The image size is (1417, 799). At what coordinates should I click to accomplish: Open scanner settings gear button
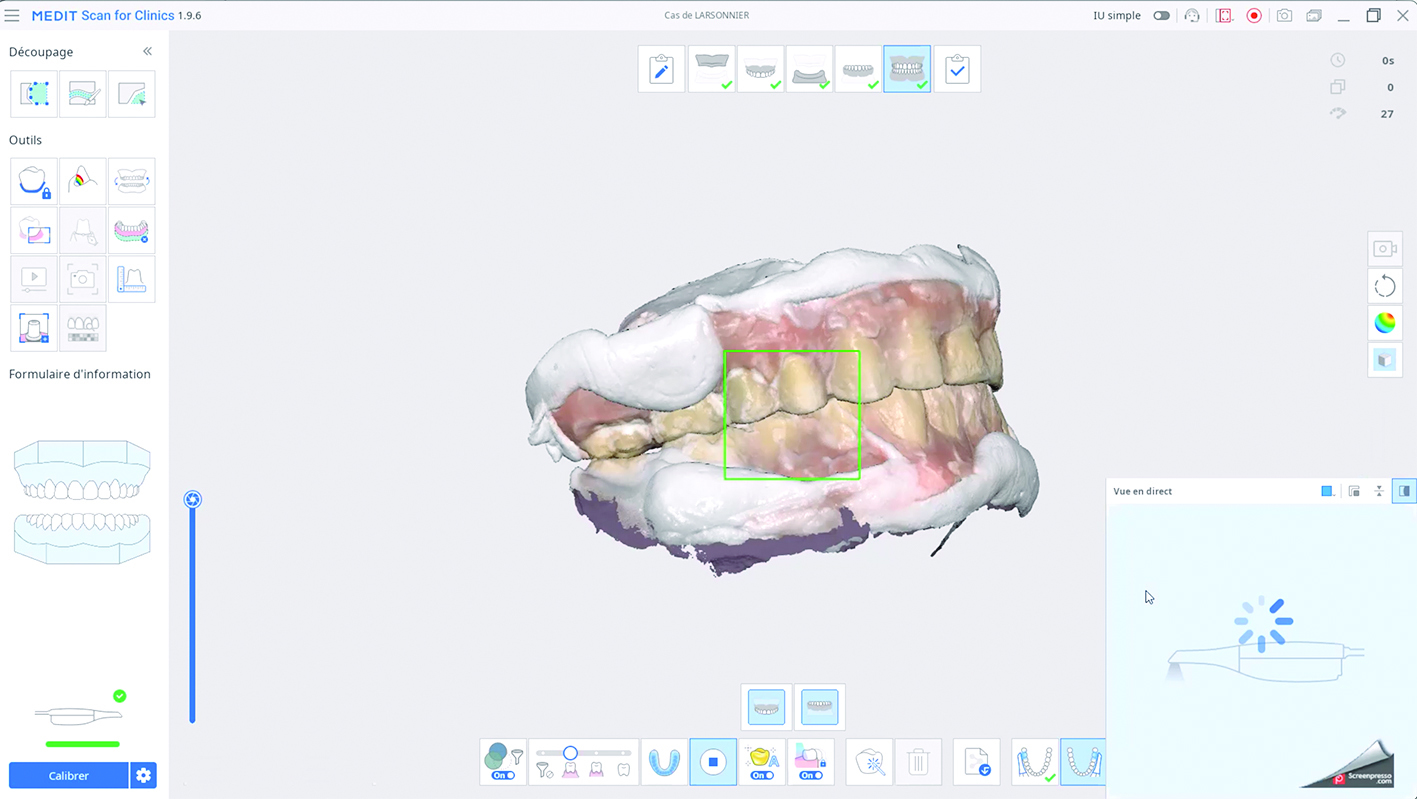[143, 775]
